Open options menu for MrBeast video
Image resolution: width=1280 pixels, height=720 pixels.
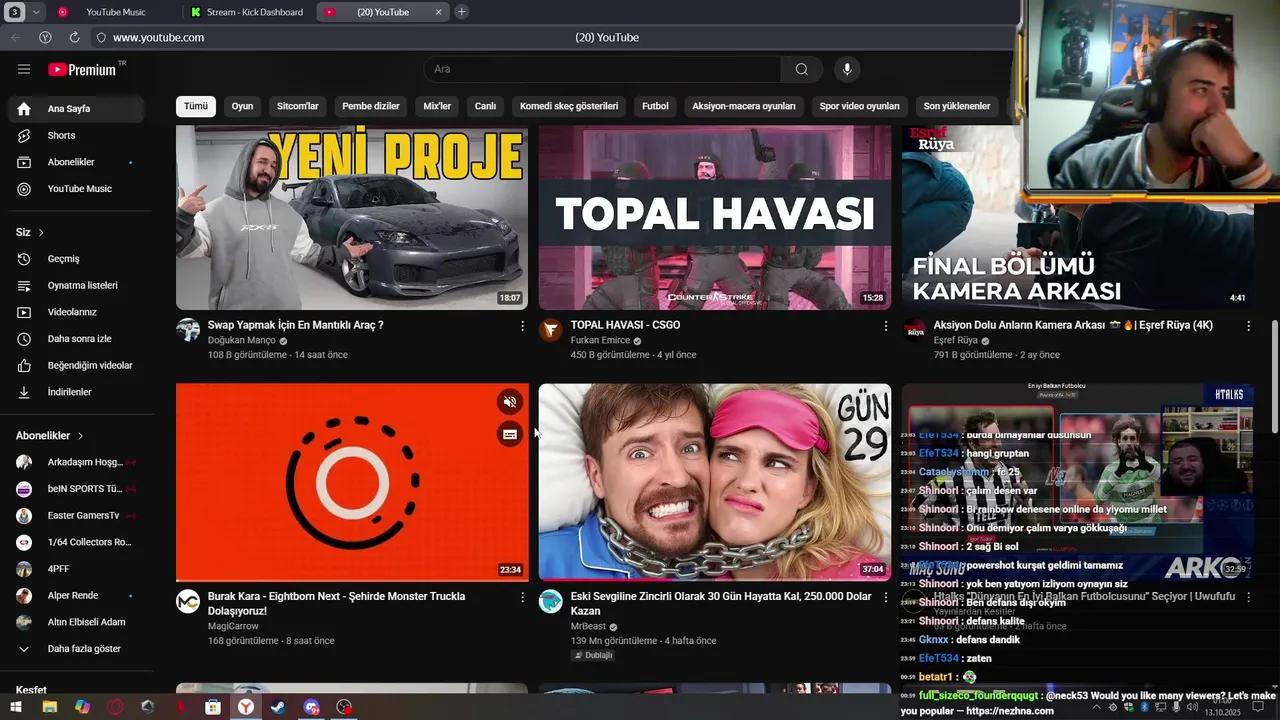click(885, 597)
